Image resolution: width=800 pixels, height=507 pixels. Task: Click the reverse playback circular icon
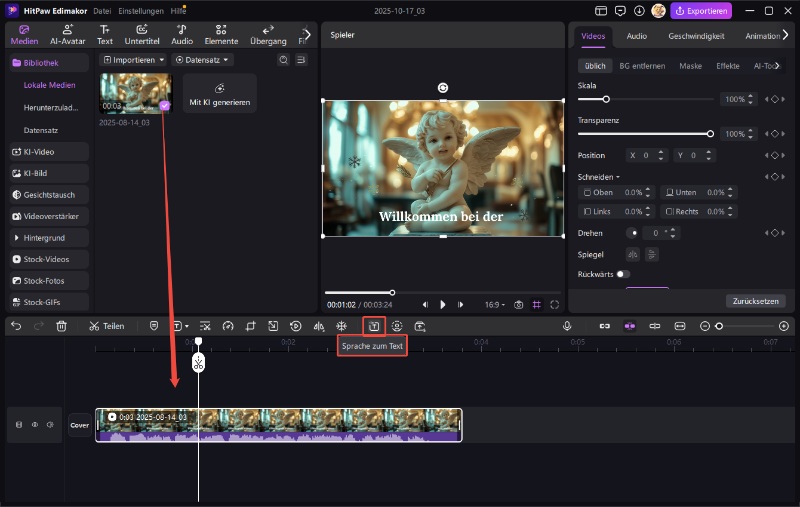click(x=295, y=326)
